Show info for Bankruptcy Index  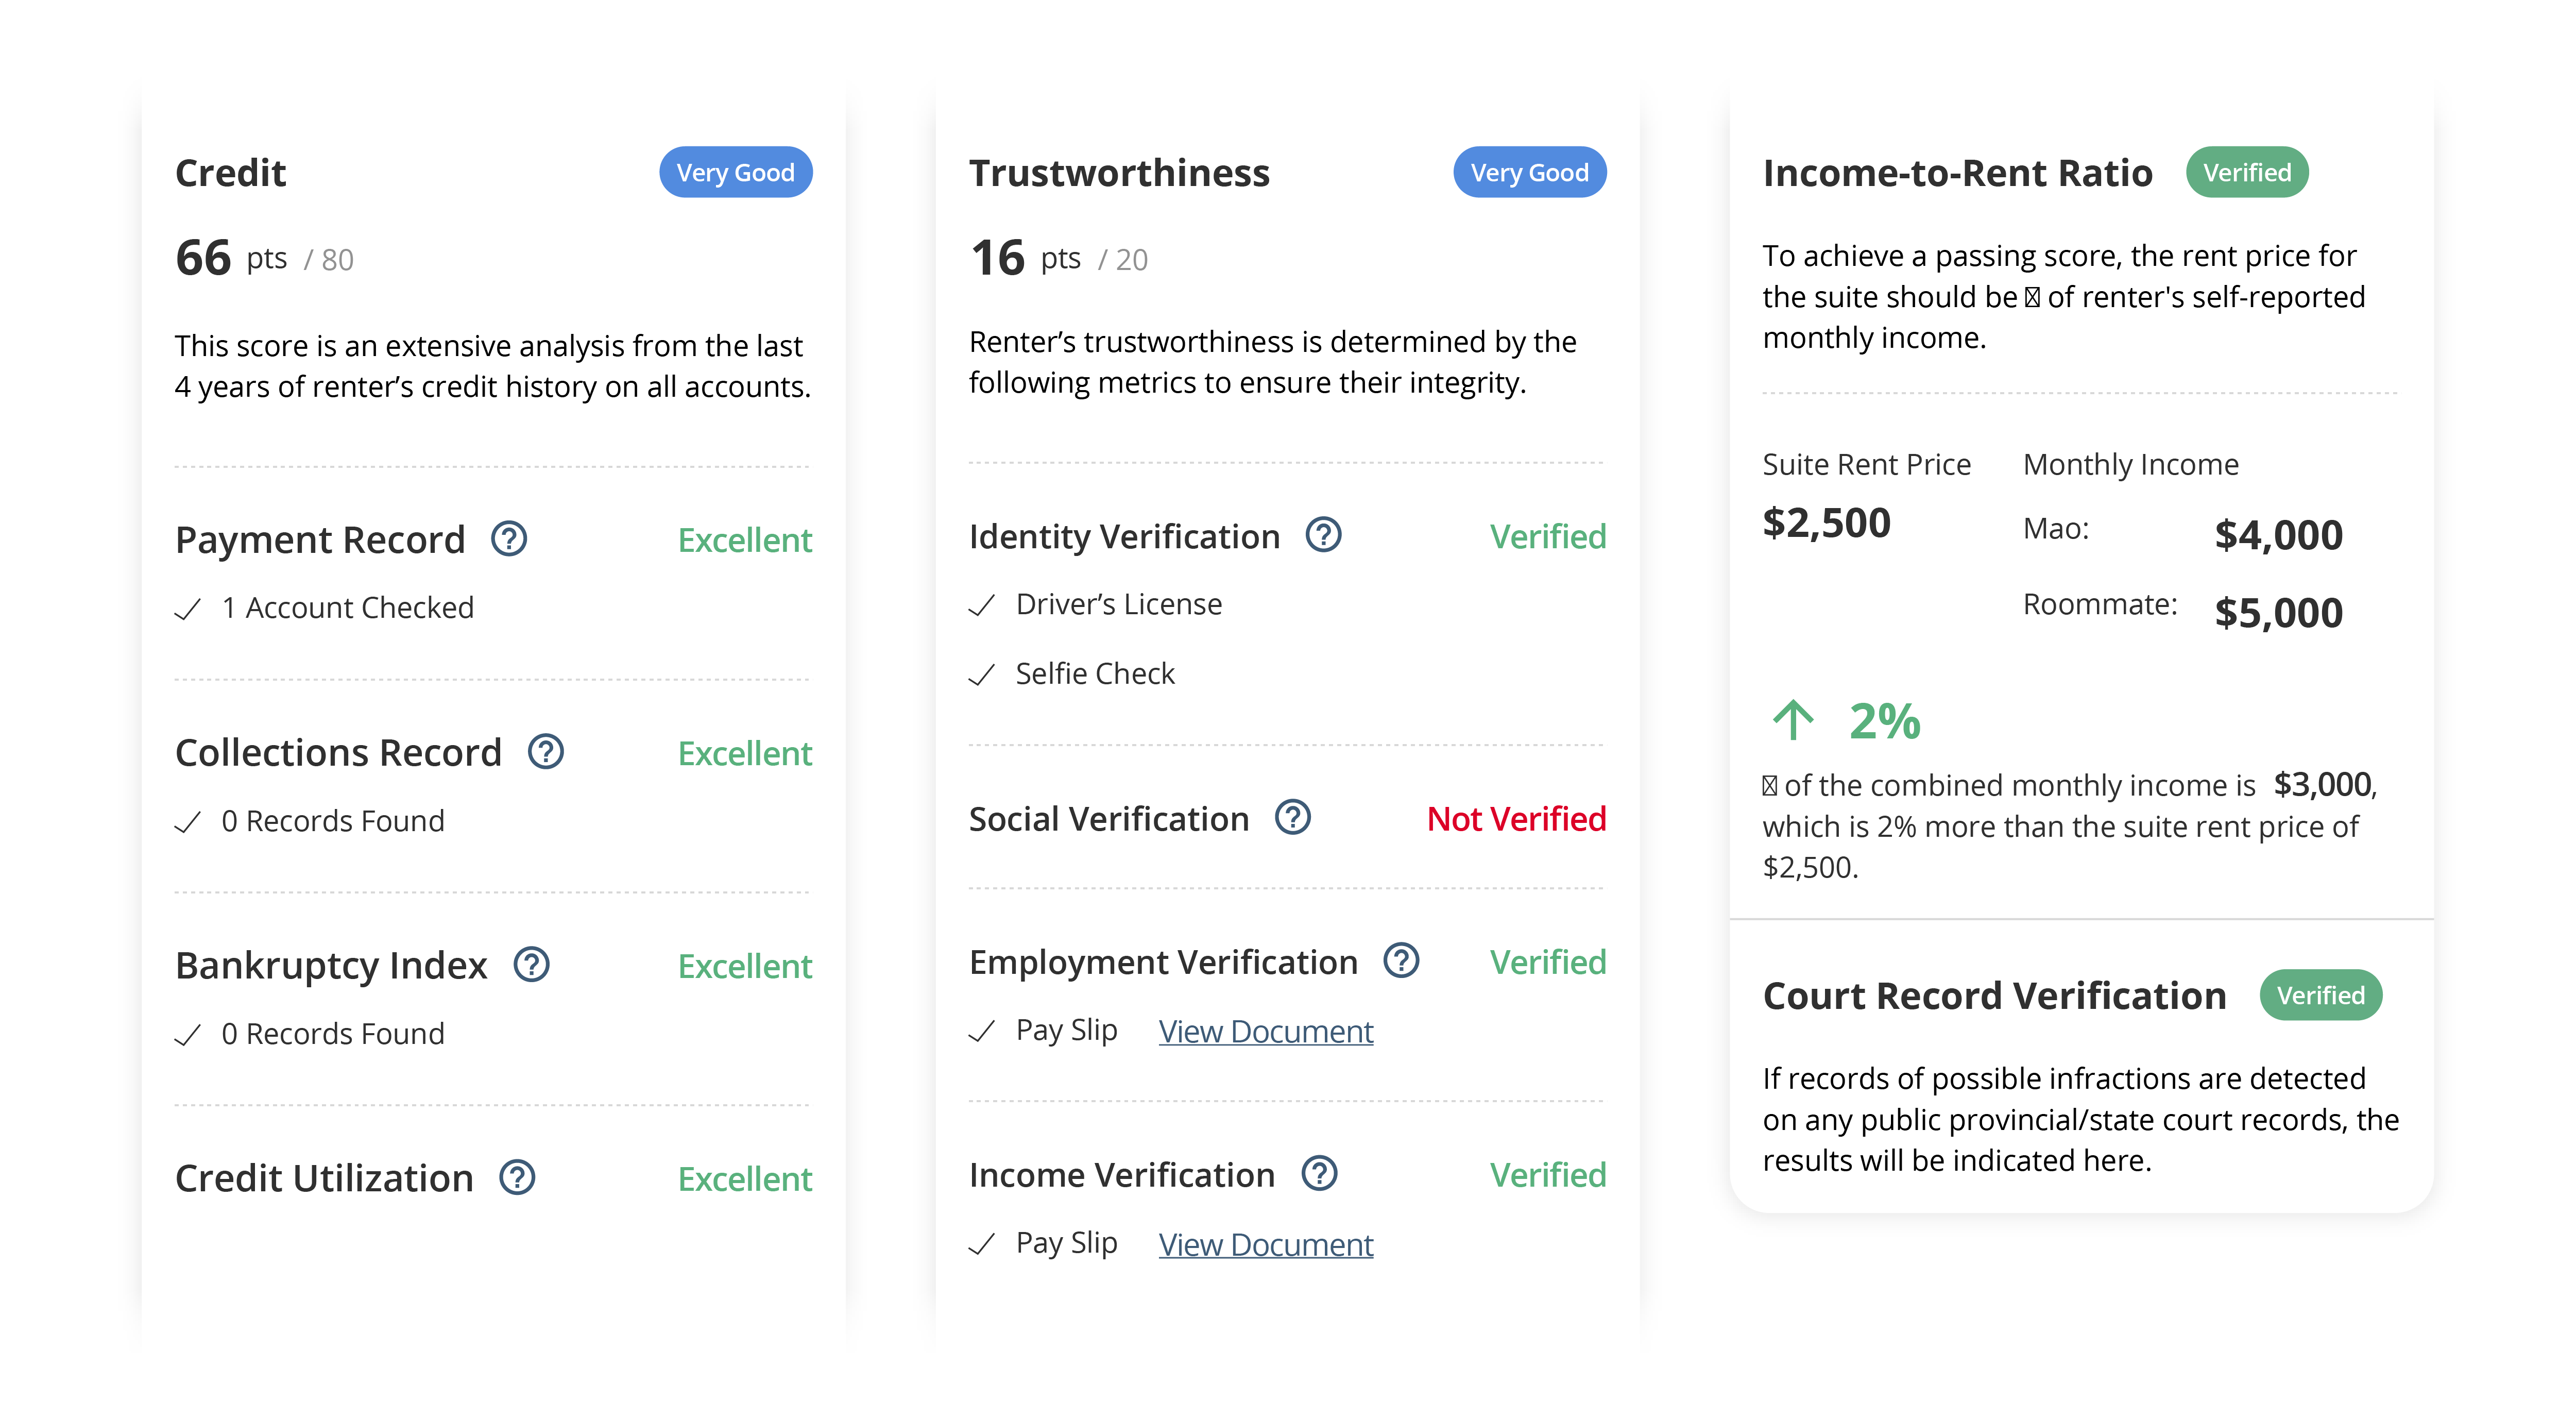(531, 965)
